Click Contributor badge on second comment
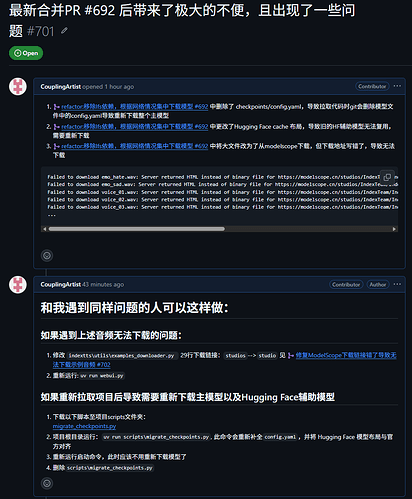 pos(346,285)
